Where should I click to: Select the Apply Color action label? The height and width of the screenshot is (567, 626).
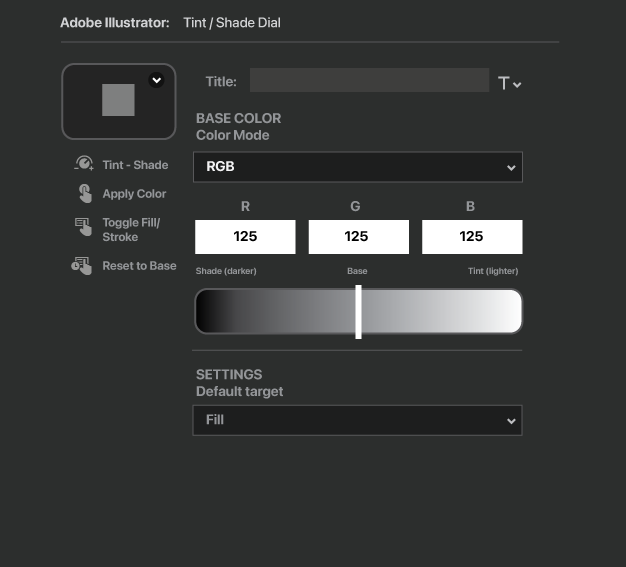click(x=134, y=194)
